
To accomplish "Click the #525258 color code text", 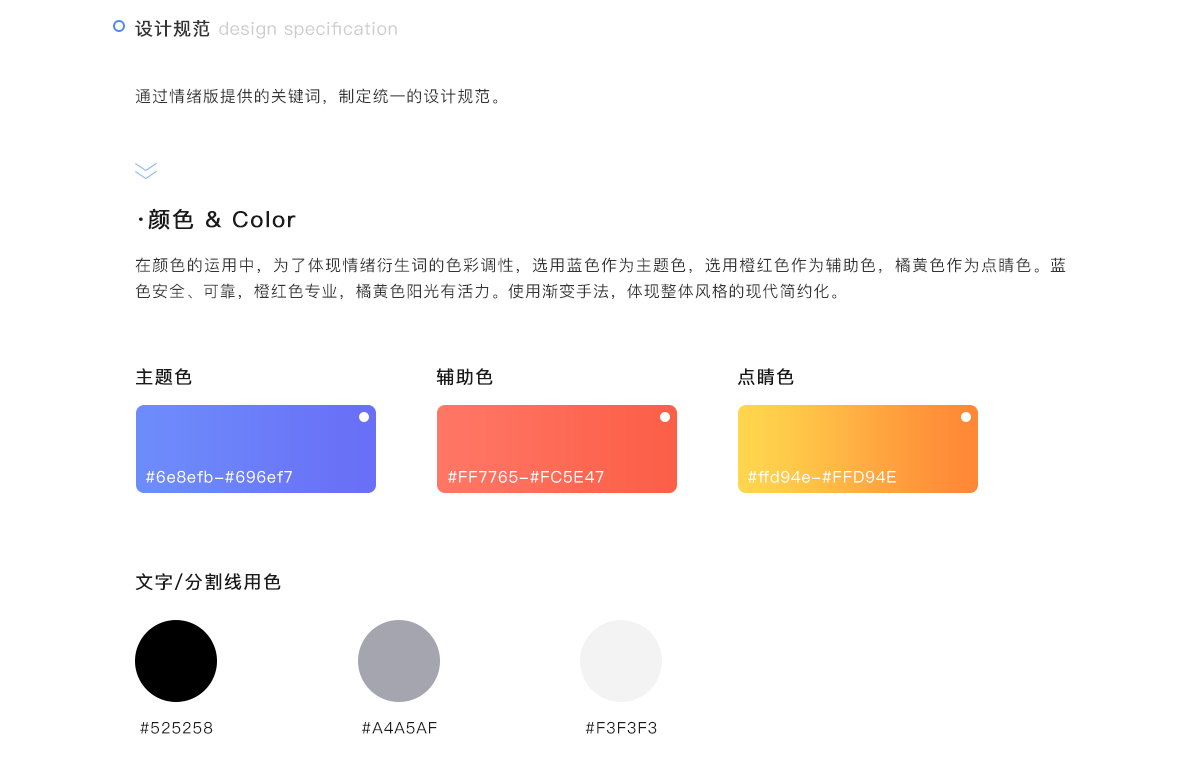I will tap(177, 728).
